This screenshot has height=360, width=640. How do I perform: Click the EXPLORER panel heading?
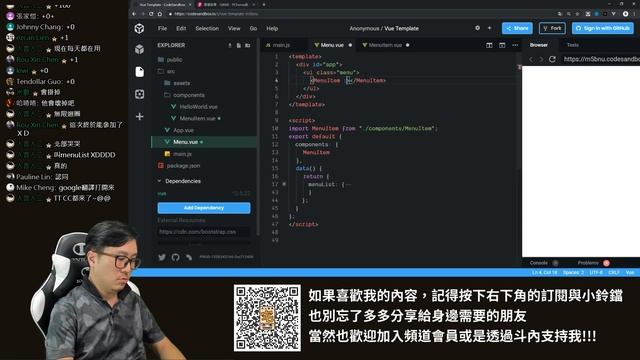[171, 45]
